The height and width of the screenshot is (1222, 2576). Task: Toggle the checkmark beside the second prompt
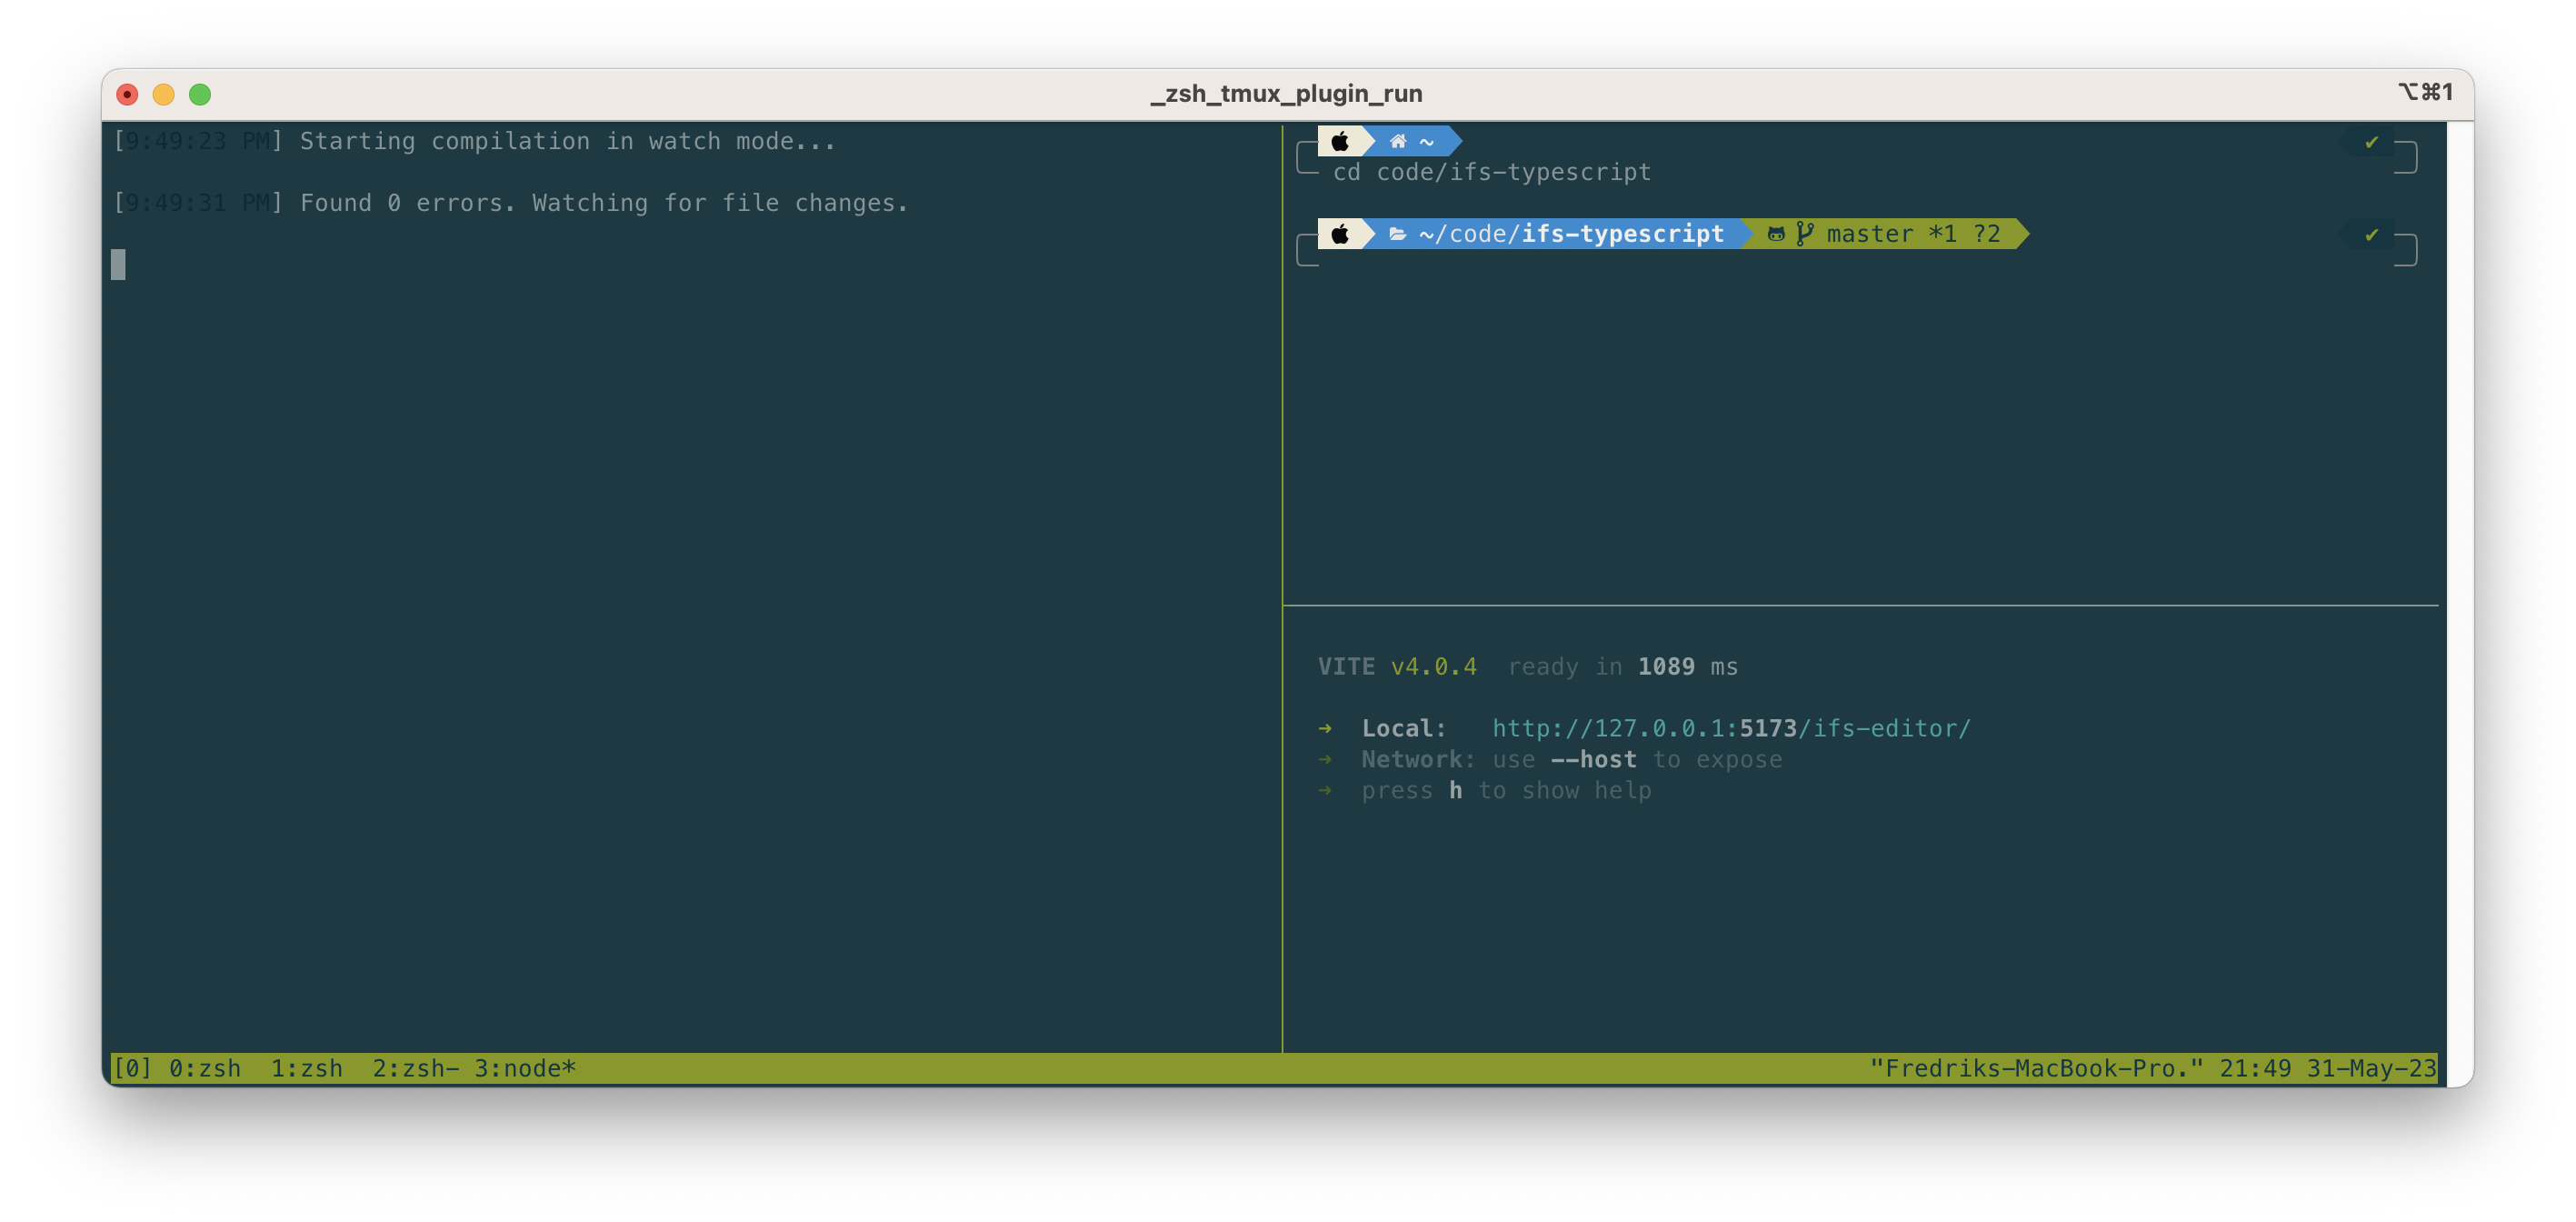point(2371,236)
